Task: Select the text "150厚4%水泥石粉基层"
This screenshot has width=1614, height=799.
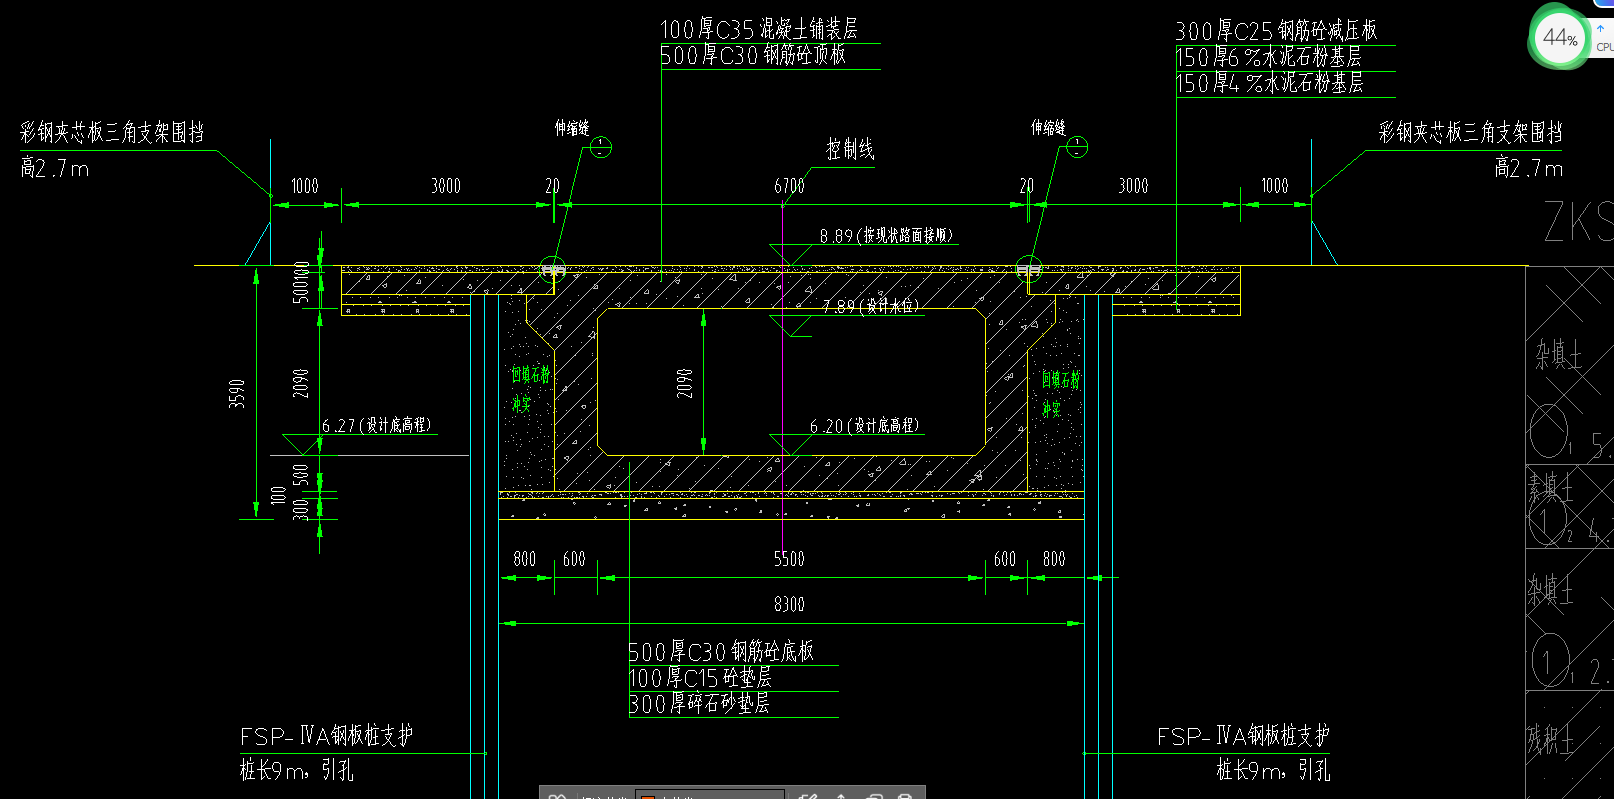Action: (x=1269, y=84)
